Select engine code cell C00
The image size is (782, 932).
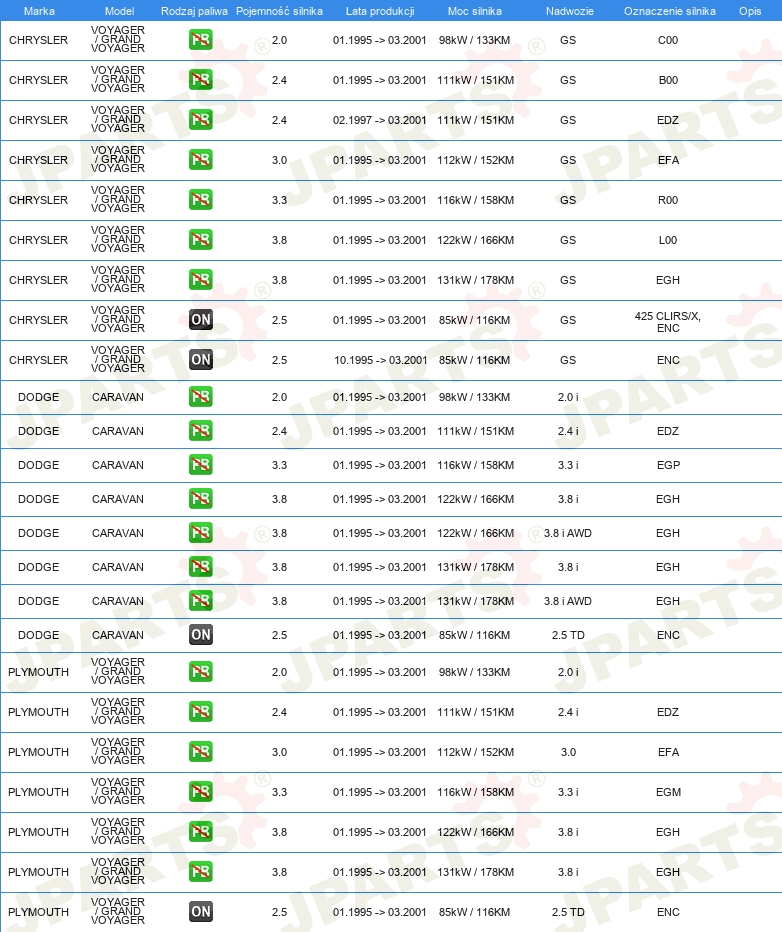click(x=668, y=40)
